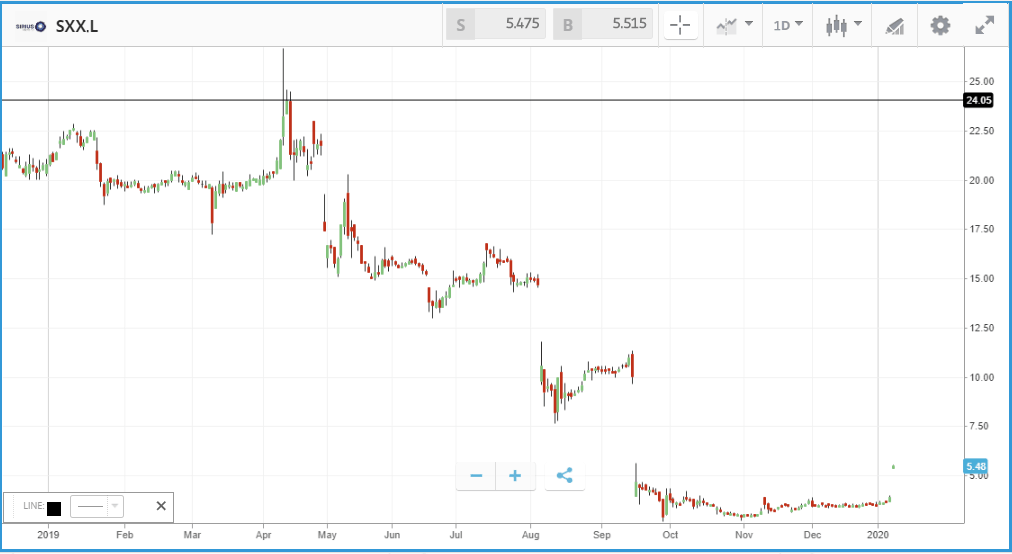Open chart settings gear

coord(940,26)
